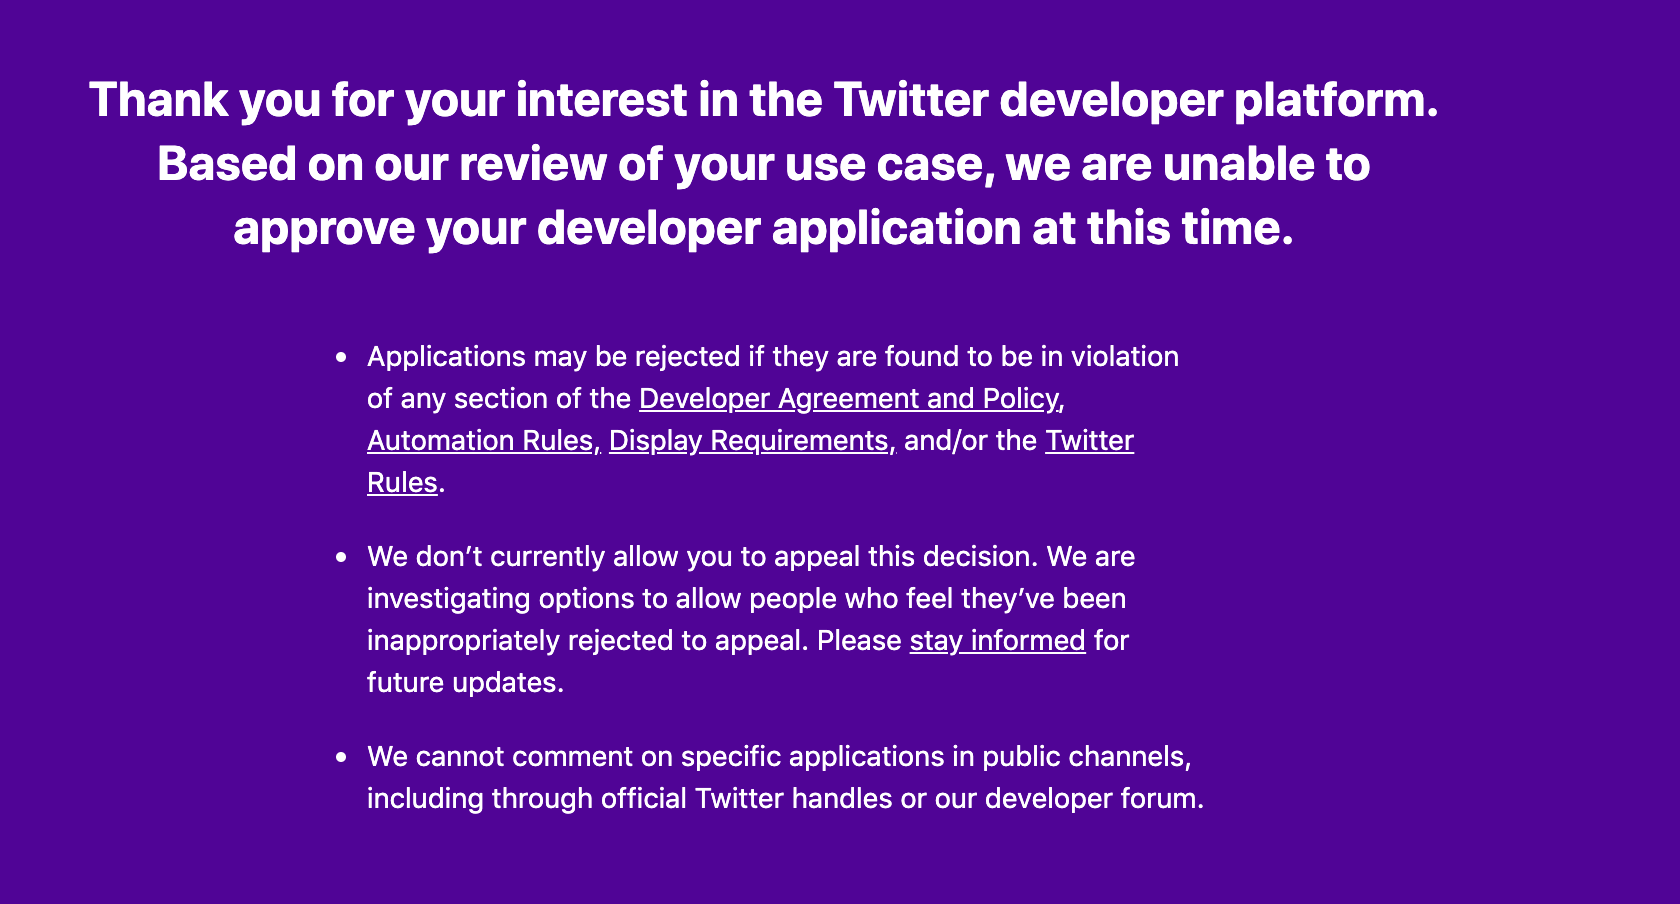This screenshot has height=904, width=1680.
Task: Click bullet dot before "We cannot comment"
Action: click(342, 757)
